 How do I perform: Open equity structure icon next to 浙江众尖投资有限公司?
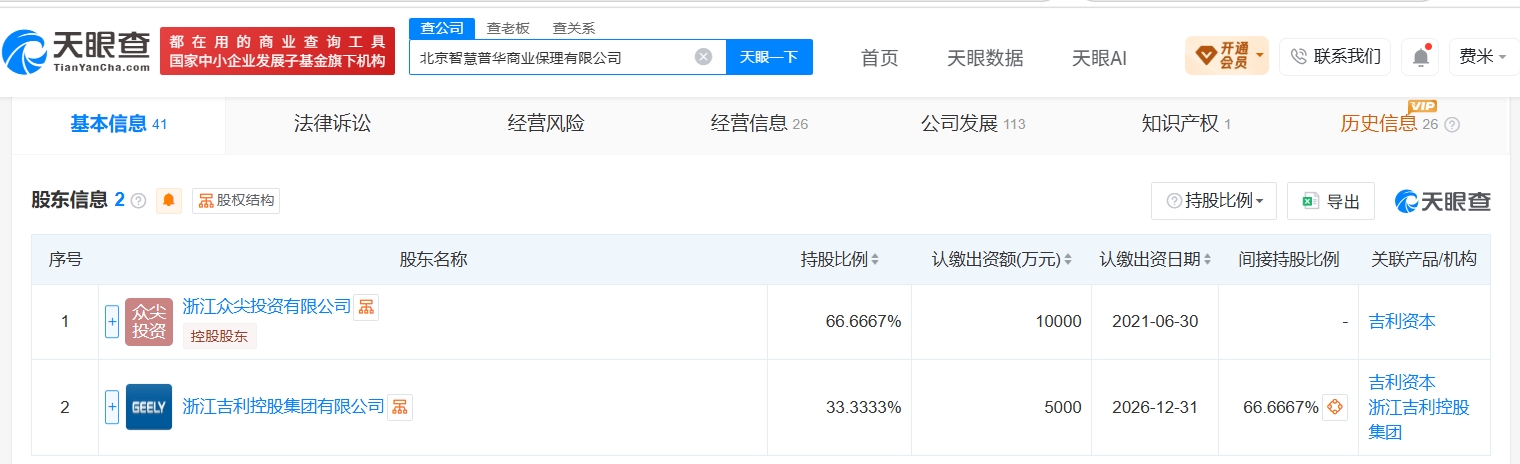coord(366,307)
